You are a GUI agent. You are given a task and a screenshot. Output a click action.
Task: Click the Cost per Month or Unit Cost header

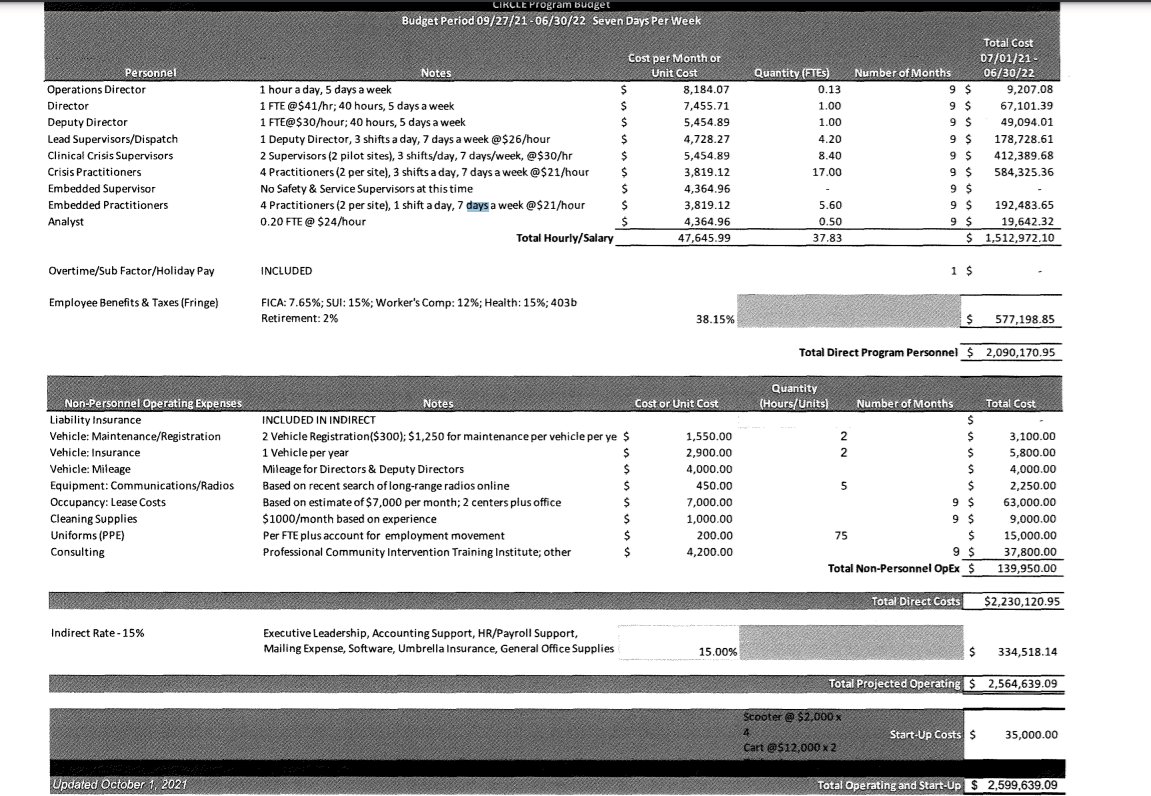click(674, 65)
